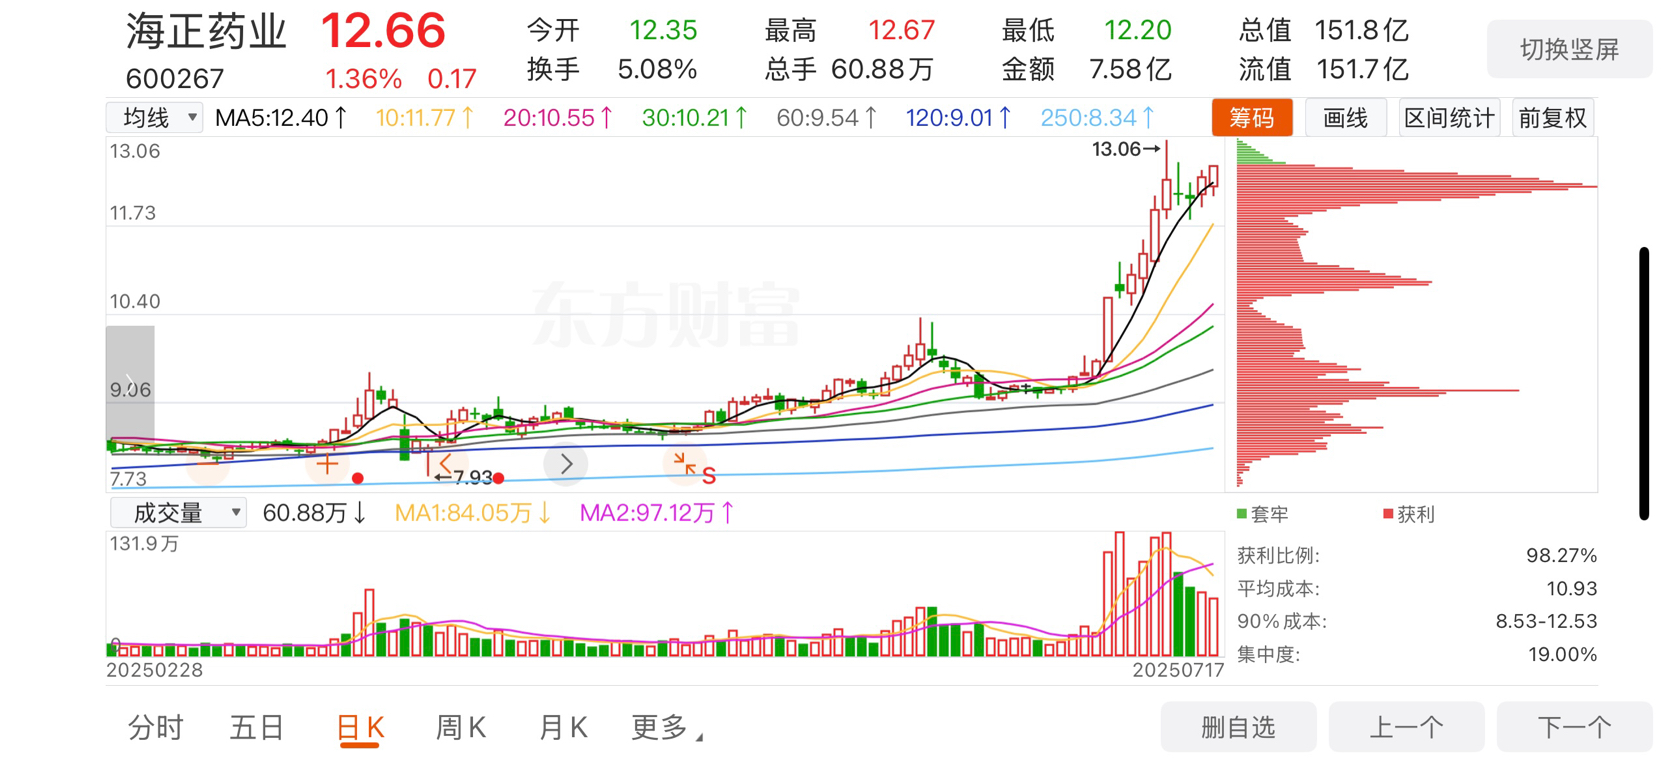Image resolution: width=1665 pixels, height=769 pixels.
Task: Click current price 12.66
Action: tap(383, 32)
